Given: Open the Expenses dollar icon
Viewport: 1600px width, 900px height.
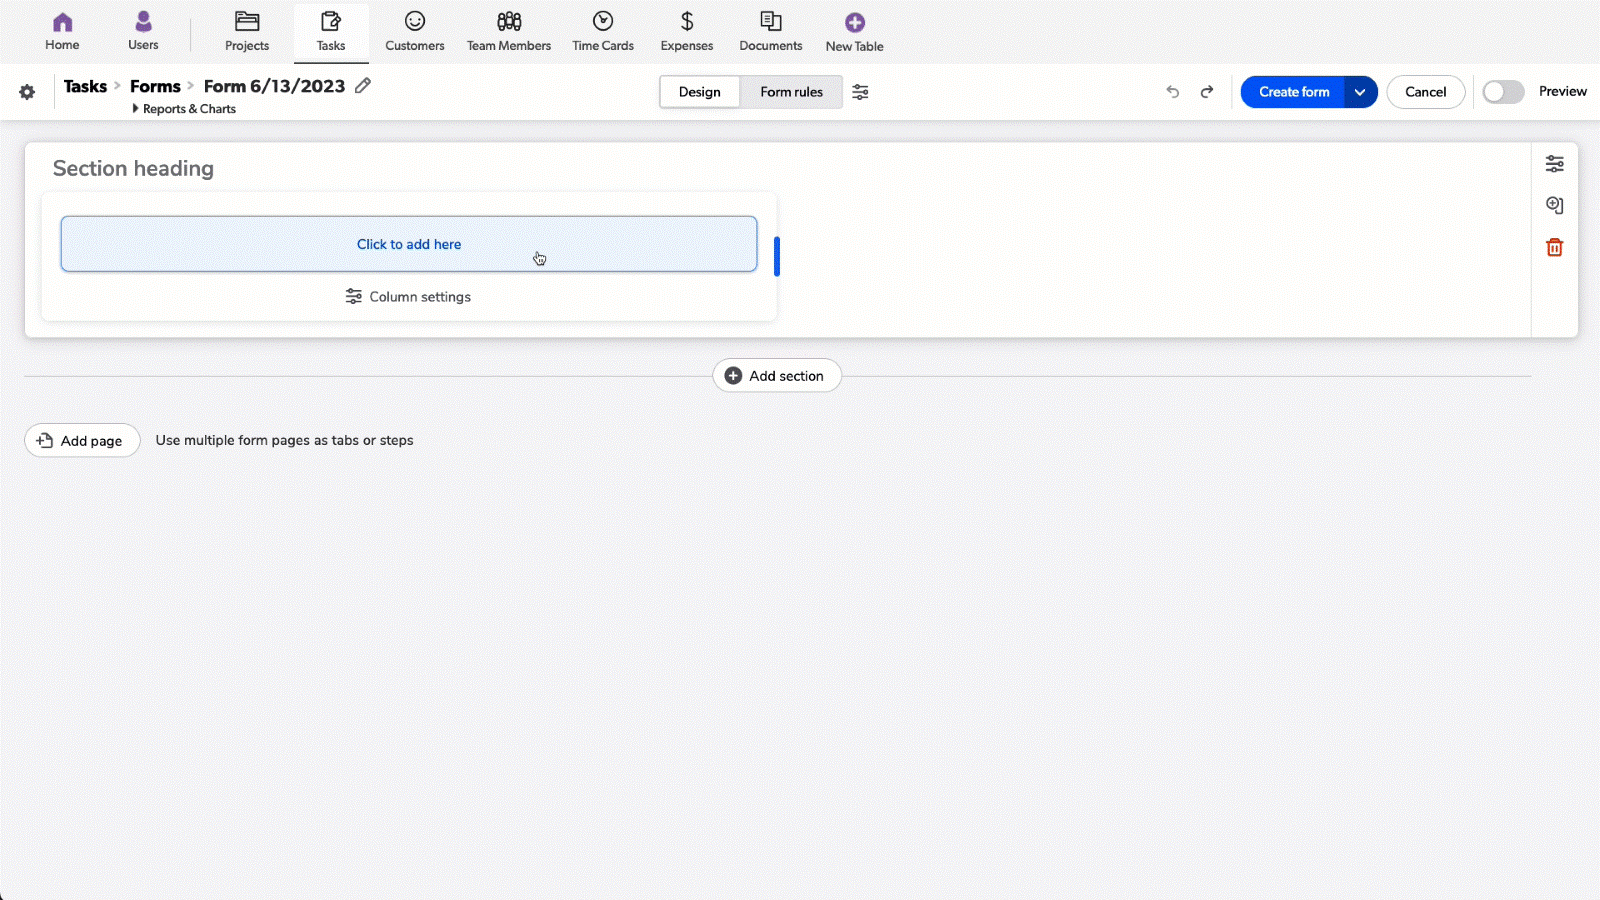Looking at the screenshot, I should (687, 21).
